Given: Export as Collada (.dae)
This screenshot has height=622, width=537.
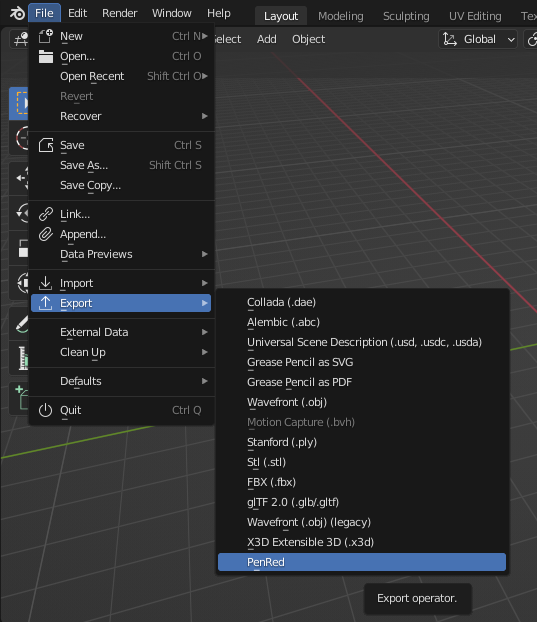Looking at the screenshot, I should [x=362, y=302].
